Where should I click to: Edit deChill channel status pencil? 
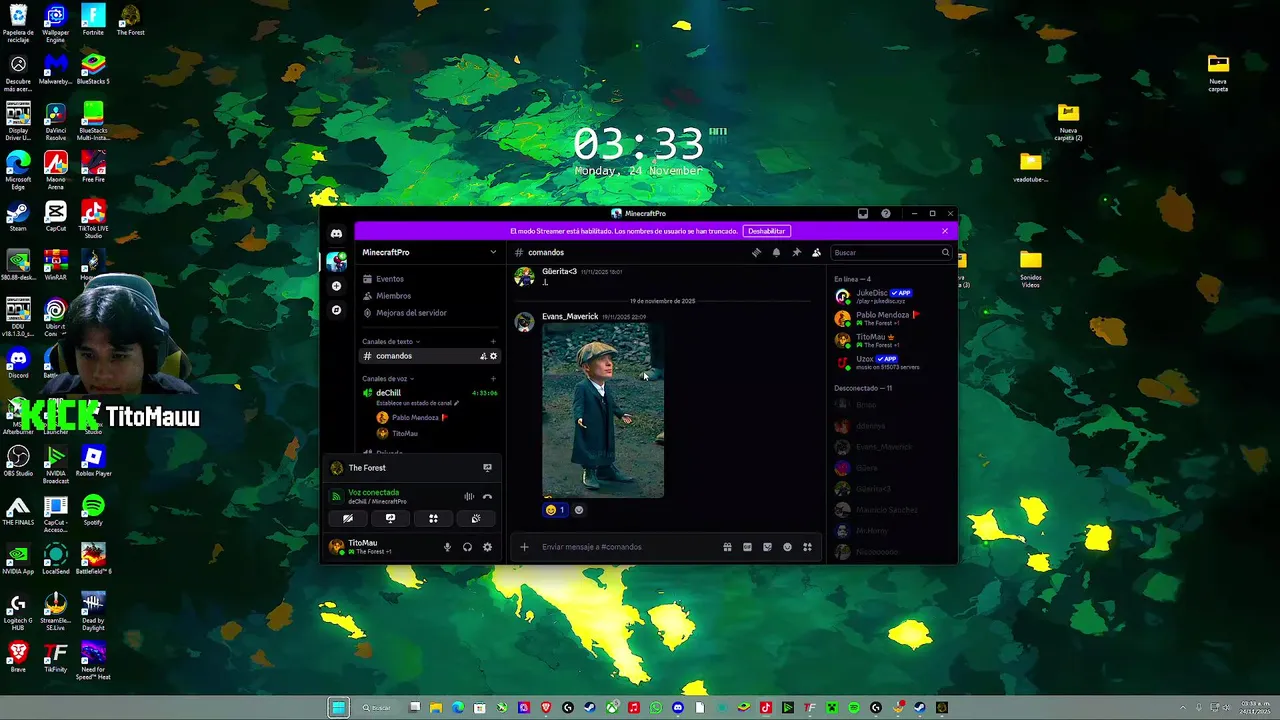pyautogui.click(x=456, y=403)
